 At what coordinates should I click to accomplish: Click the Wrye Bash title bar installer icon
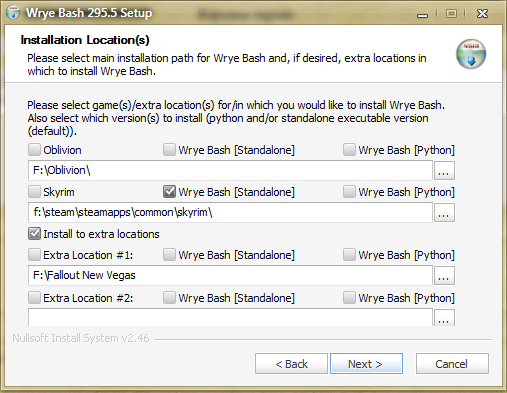tap(13, 13)
